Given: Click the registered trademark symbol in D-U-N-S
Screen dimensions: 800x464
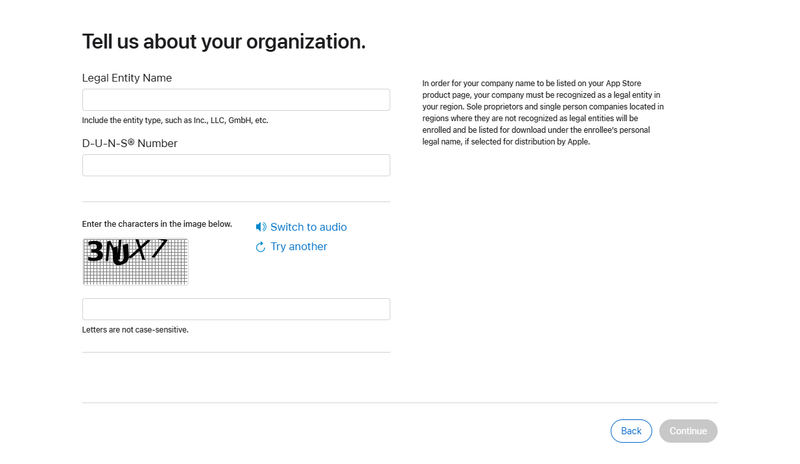Looking at the screenshot, I should coord(130,142).
